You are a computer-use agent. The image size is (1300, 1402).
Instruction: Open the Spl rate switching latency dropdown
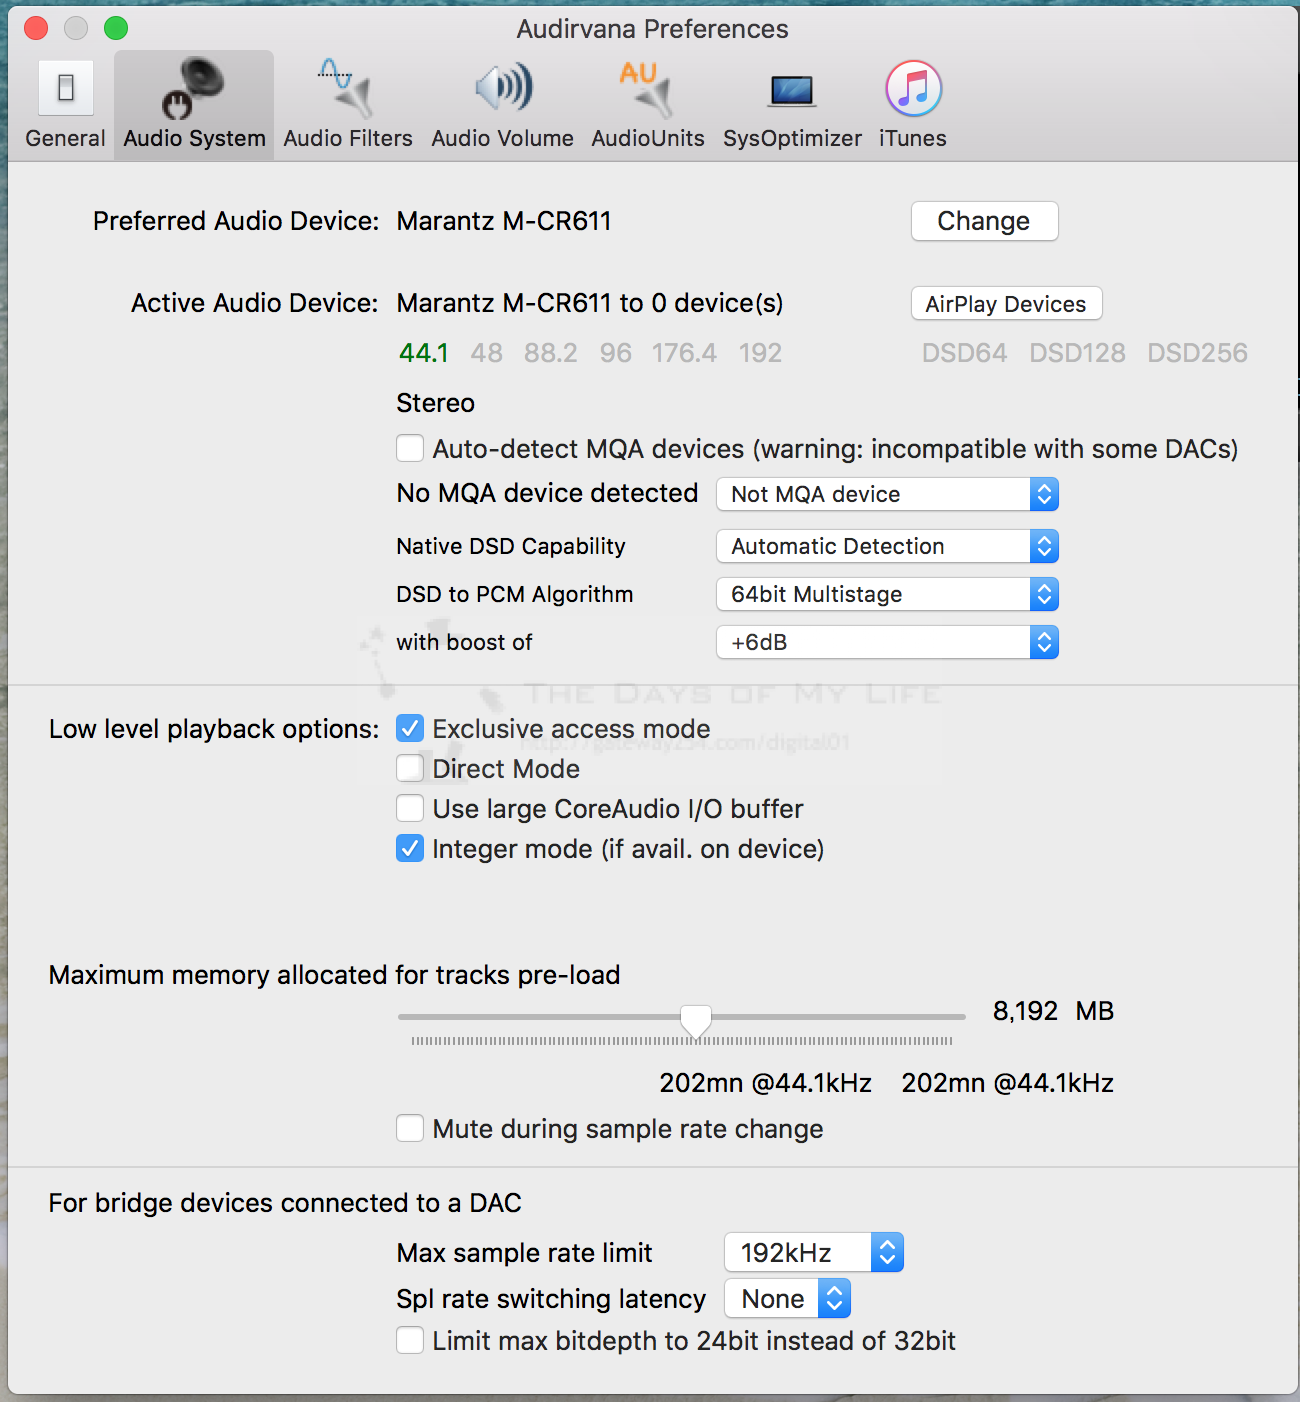pyautogui.click(x=788, y=1298)
